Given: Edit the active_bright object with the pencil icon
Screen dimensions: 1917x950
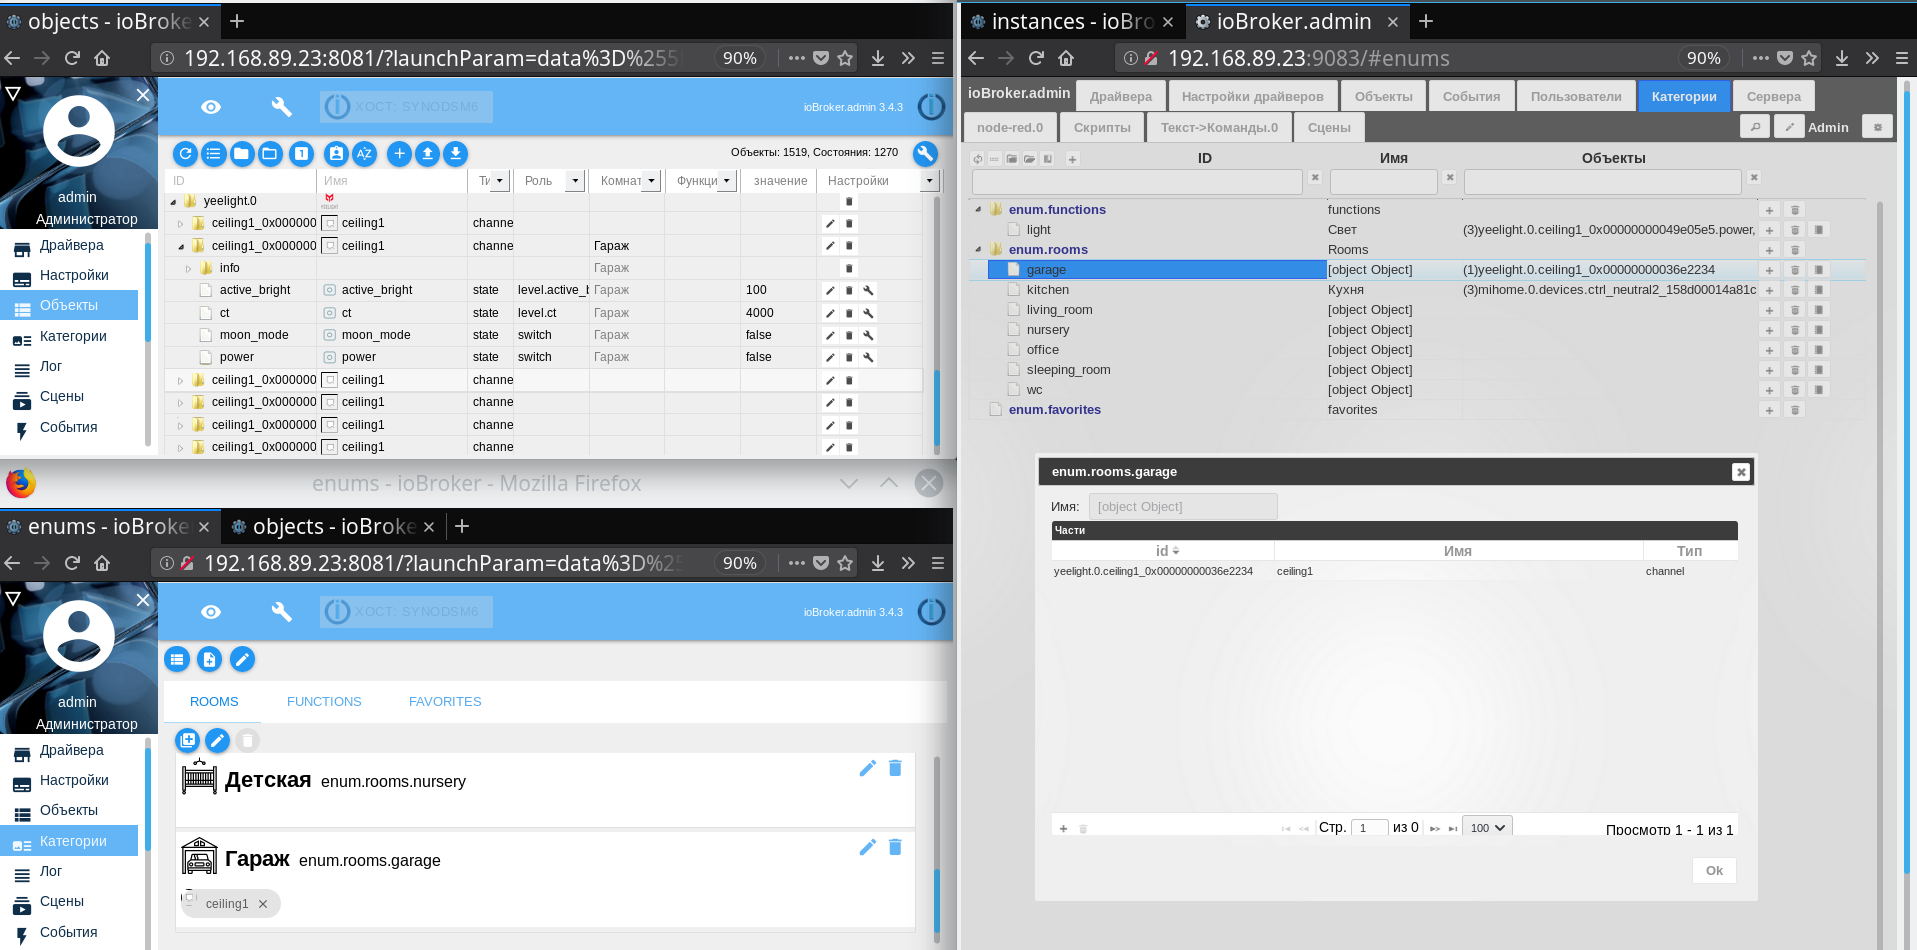Looking at the screenshot, I should (x=830, y=290).
